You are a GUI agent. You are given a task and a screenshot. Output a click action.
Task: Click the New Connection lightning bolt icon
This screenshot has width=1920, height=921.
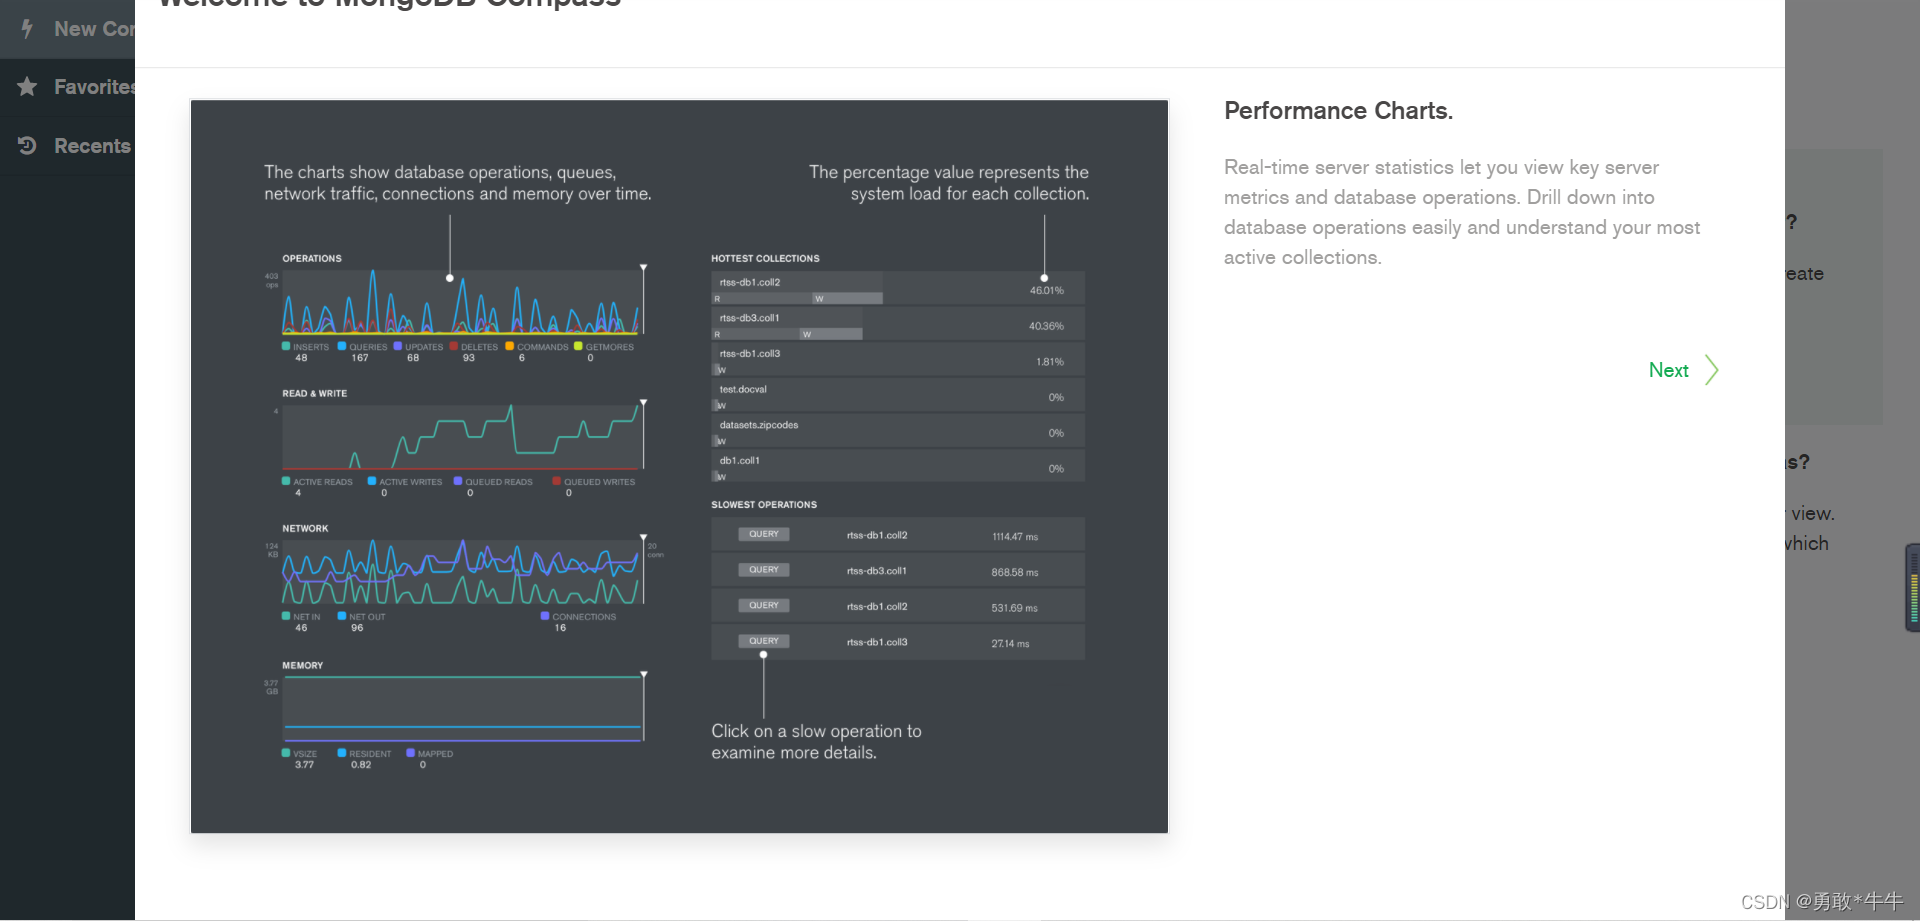click(27, 29)
